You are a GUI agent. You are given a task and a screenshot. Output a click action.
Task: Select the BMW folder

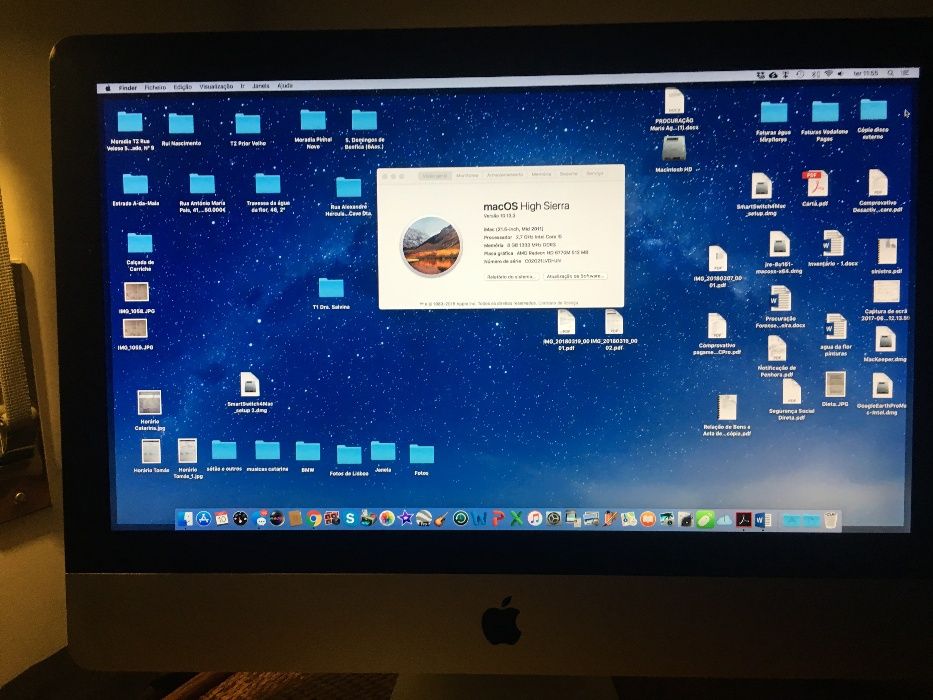(308, 457)
